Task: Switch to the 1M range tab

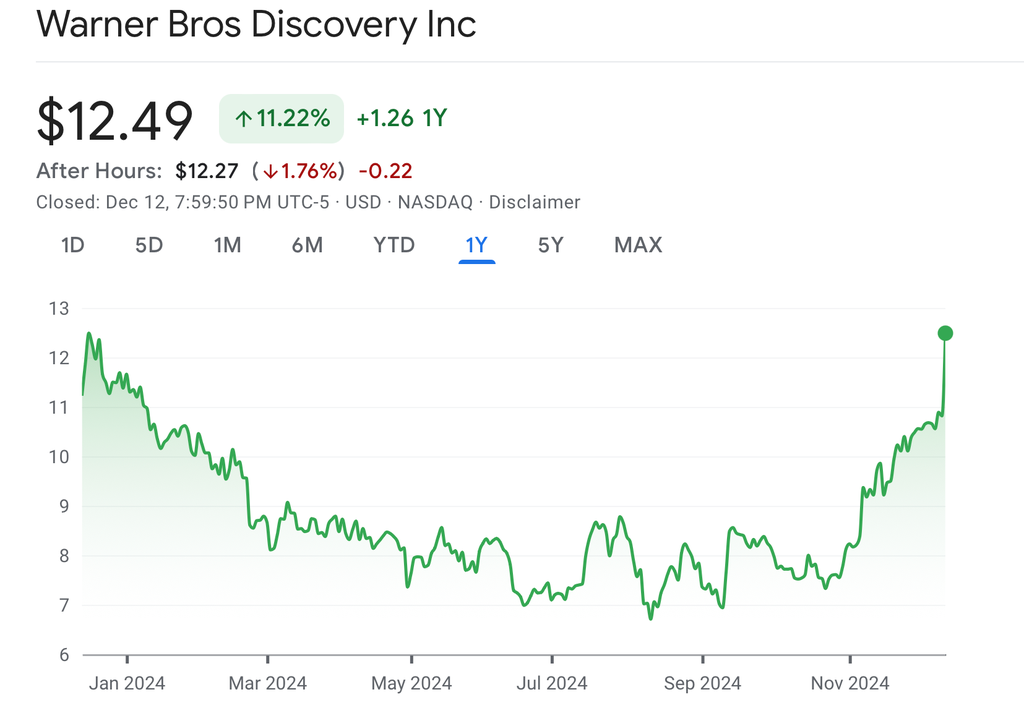Action: coord(227,245)
